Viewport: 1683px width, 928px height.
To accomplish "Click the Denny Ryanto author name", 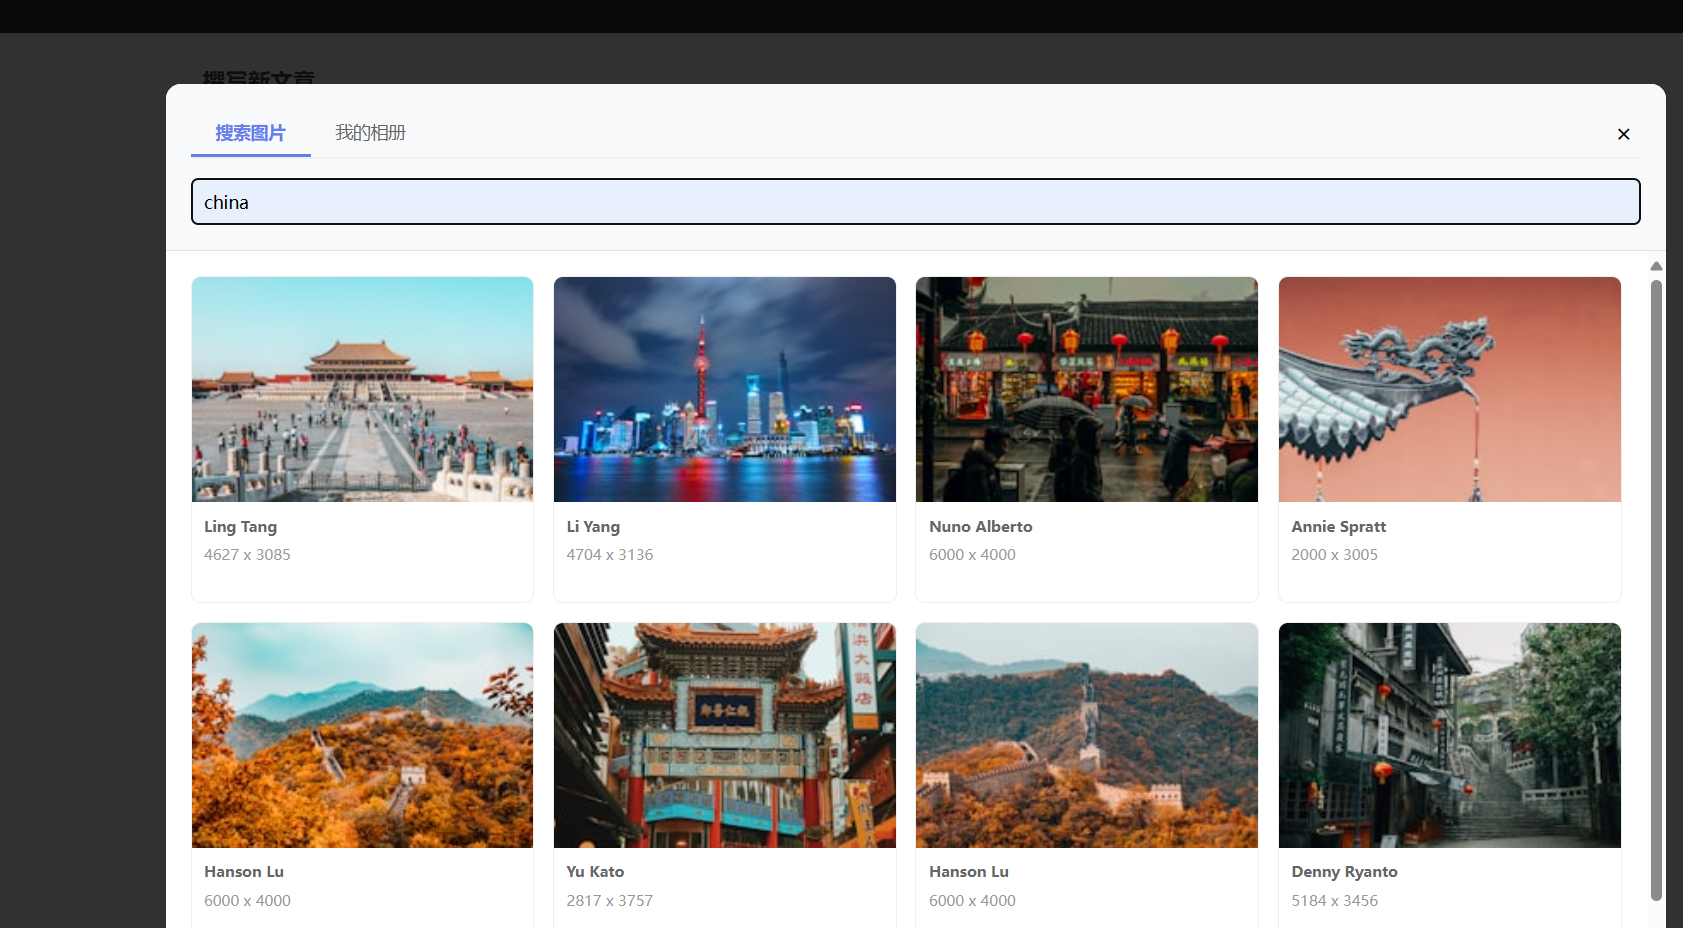I will 1344,872.
